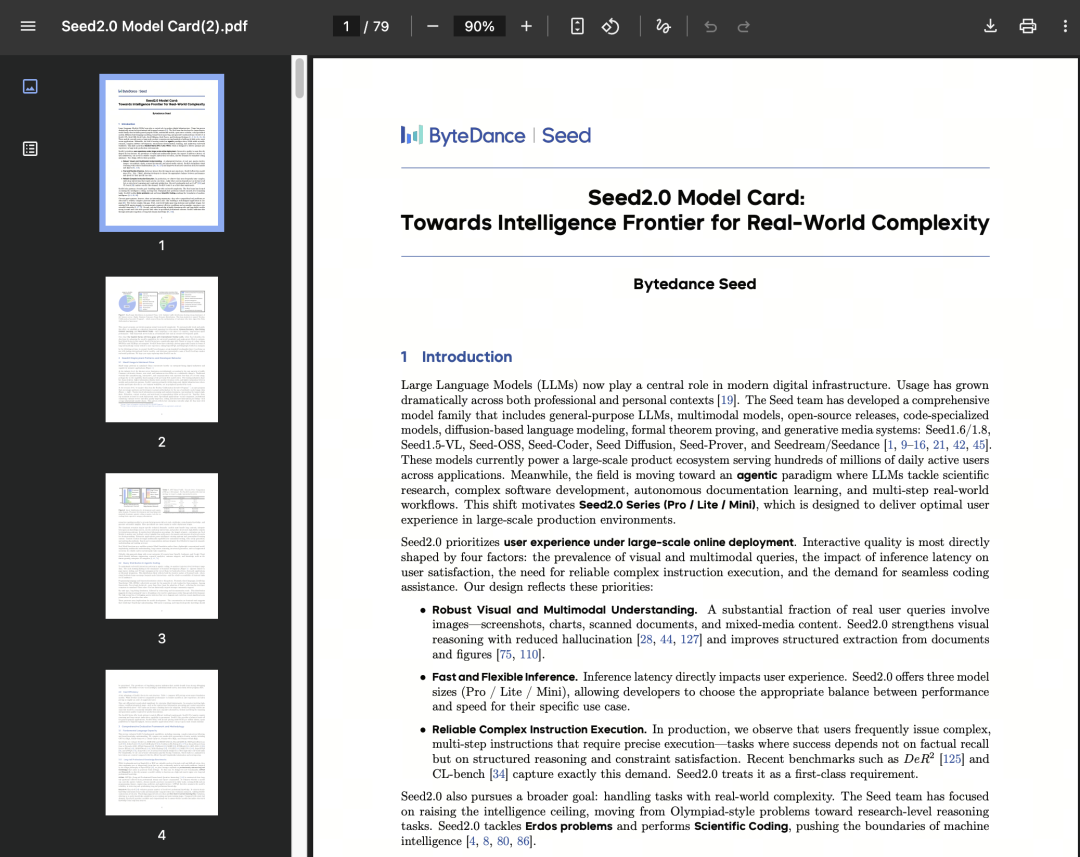Select the draw annotation tool
1080x857 pixels.
[663, 26]
